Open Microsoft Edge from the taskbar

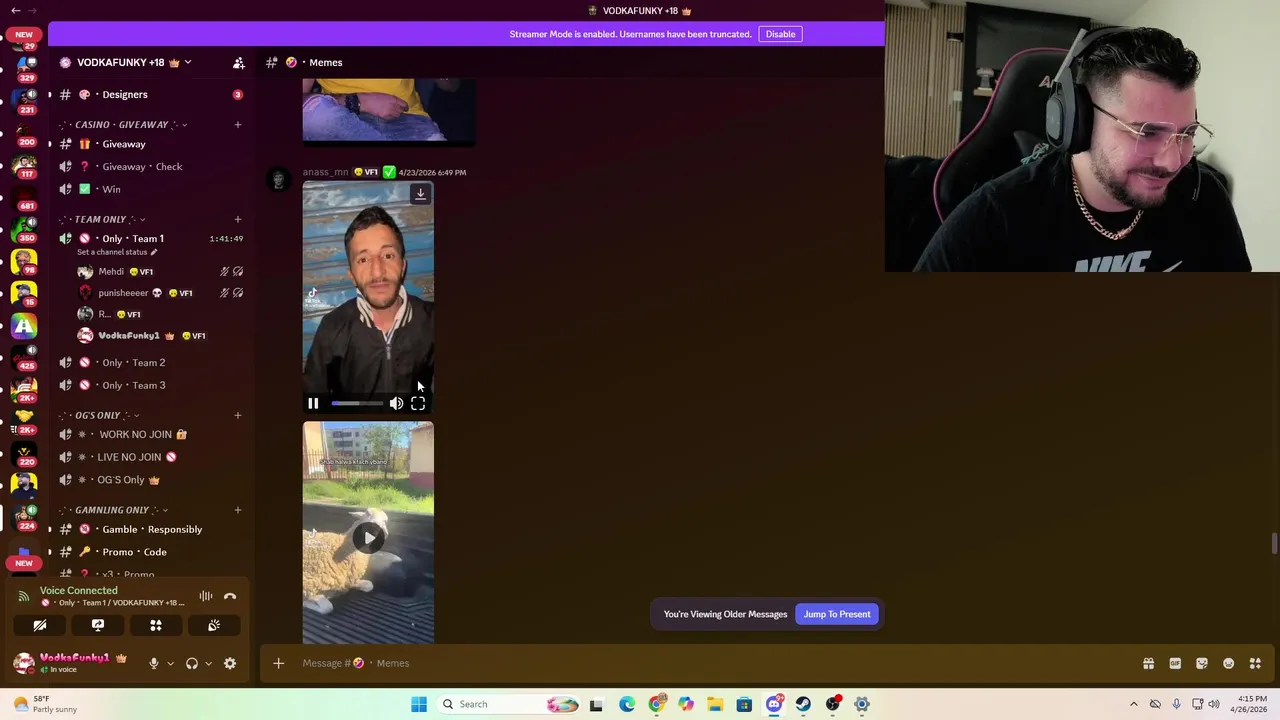click(x=627, y=704)
